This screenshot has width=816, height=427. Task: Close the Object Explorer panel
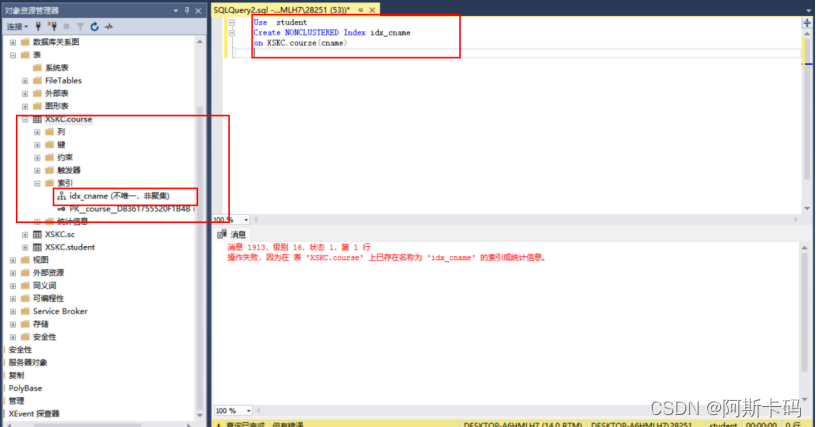click(x=198, y=10)
